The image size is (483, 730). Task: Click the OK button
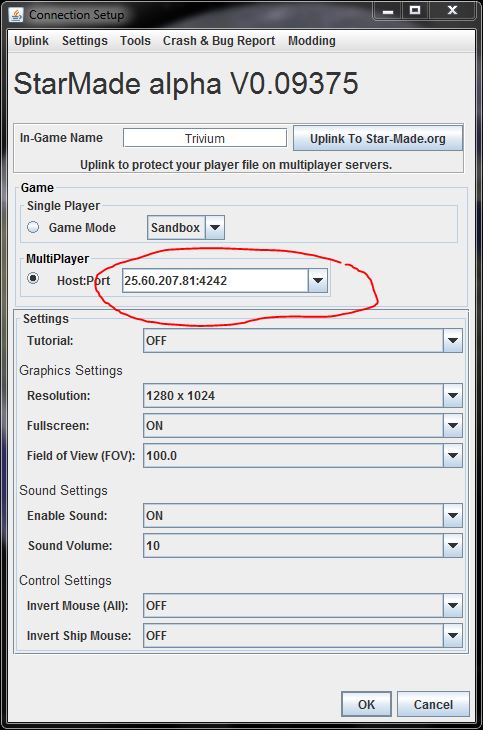point(366,704)
